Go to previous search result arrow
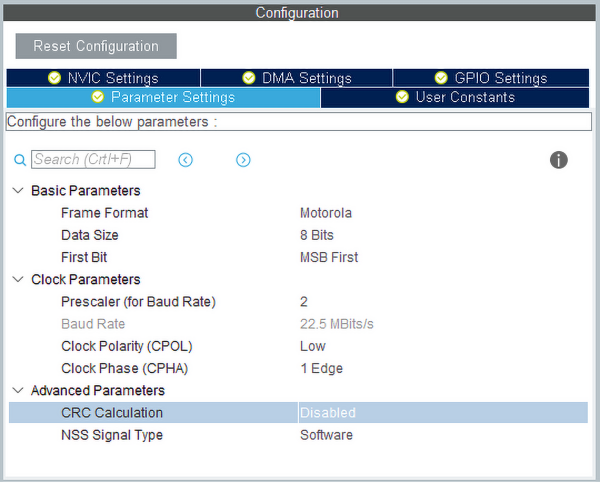The height and width of the screenshot is (483, 600). 185,160
